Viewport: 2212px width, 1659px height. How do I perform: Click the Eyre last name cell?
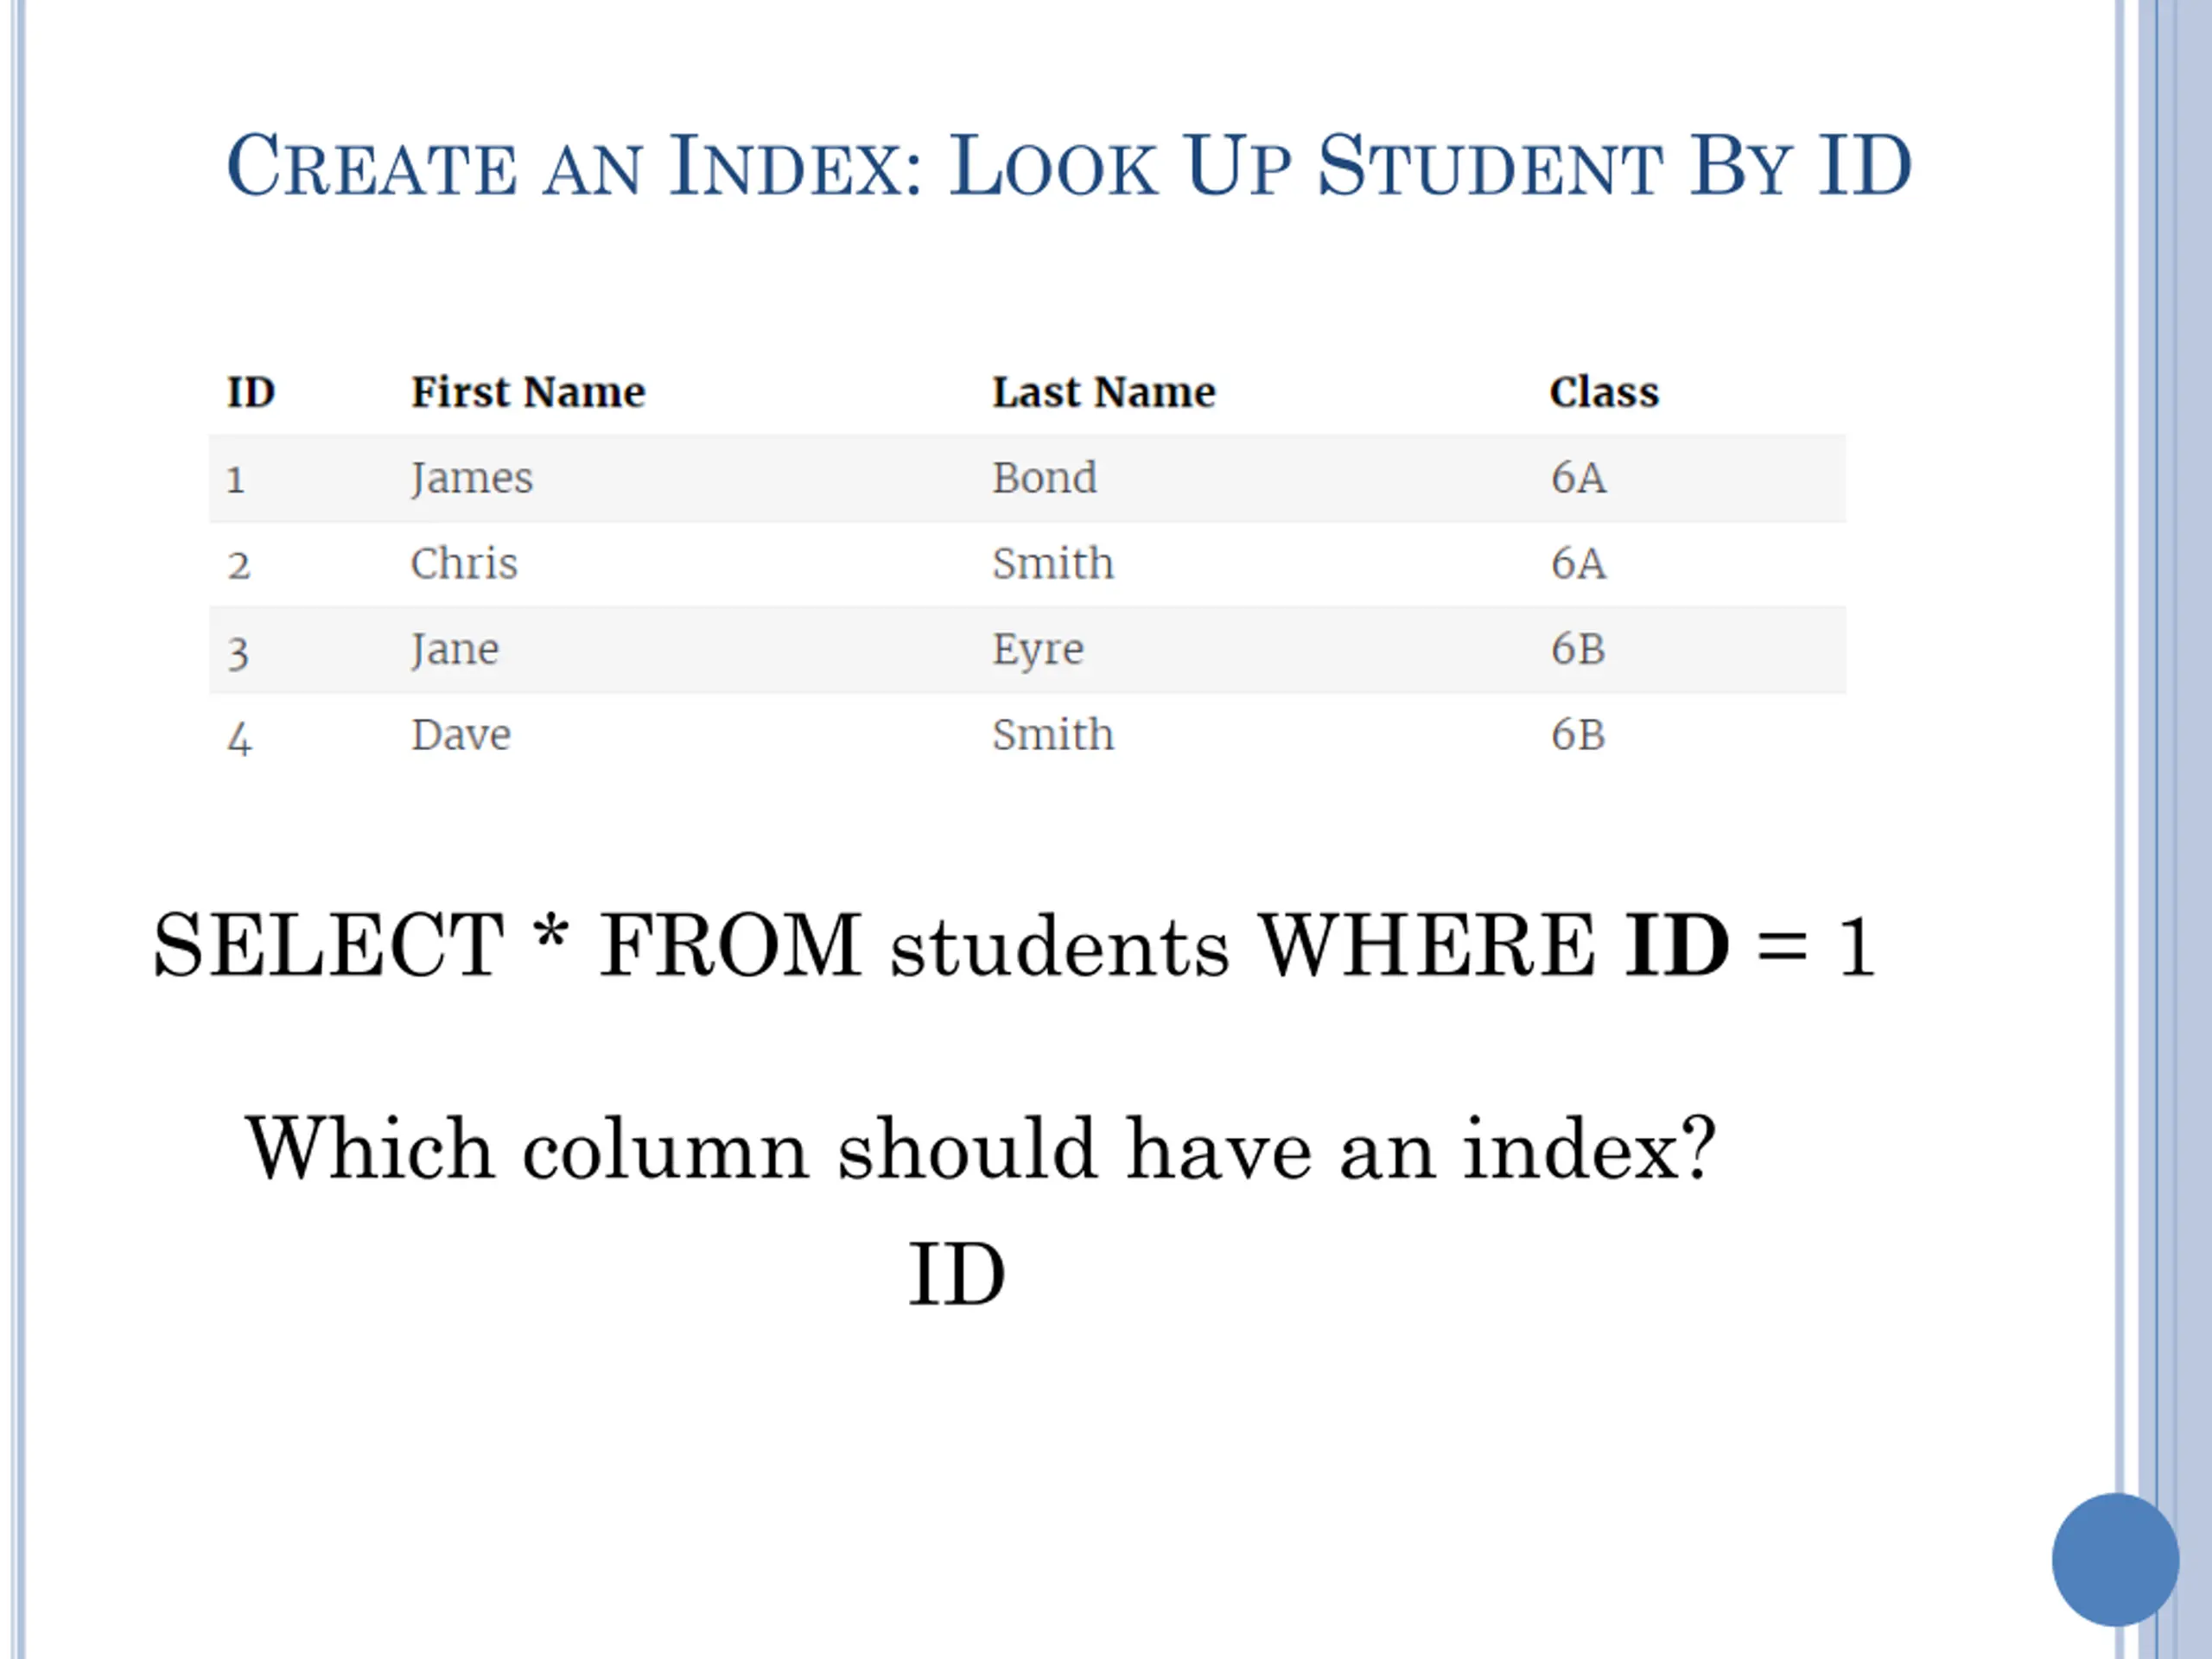point(1037,650)
